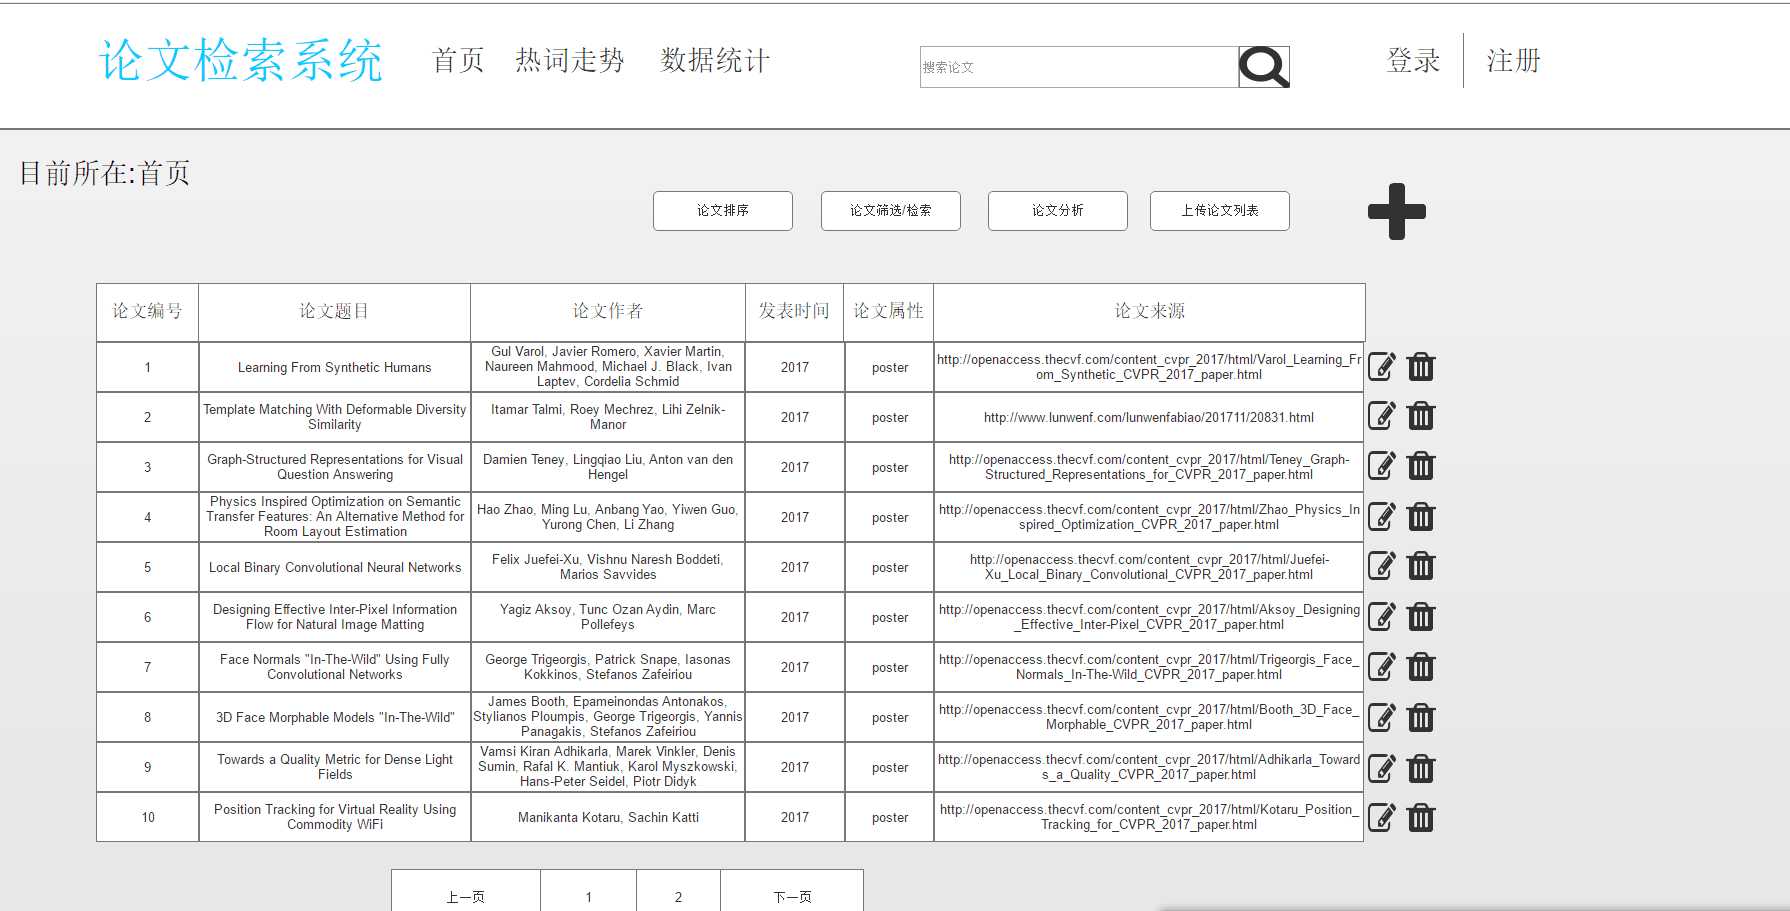Click title Local Binary Convolutional Neural Networks
The height and width of the screenshot is (911, 1790).
[335, 568]
